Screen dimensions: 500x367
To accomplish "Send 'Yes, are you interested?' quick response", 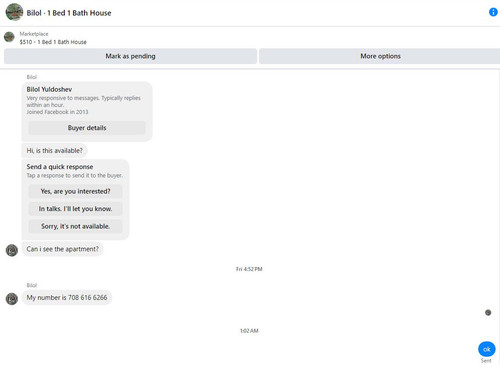I will pyautogui.click(x=75, y=191).
